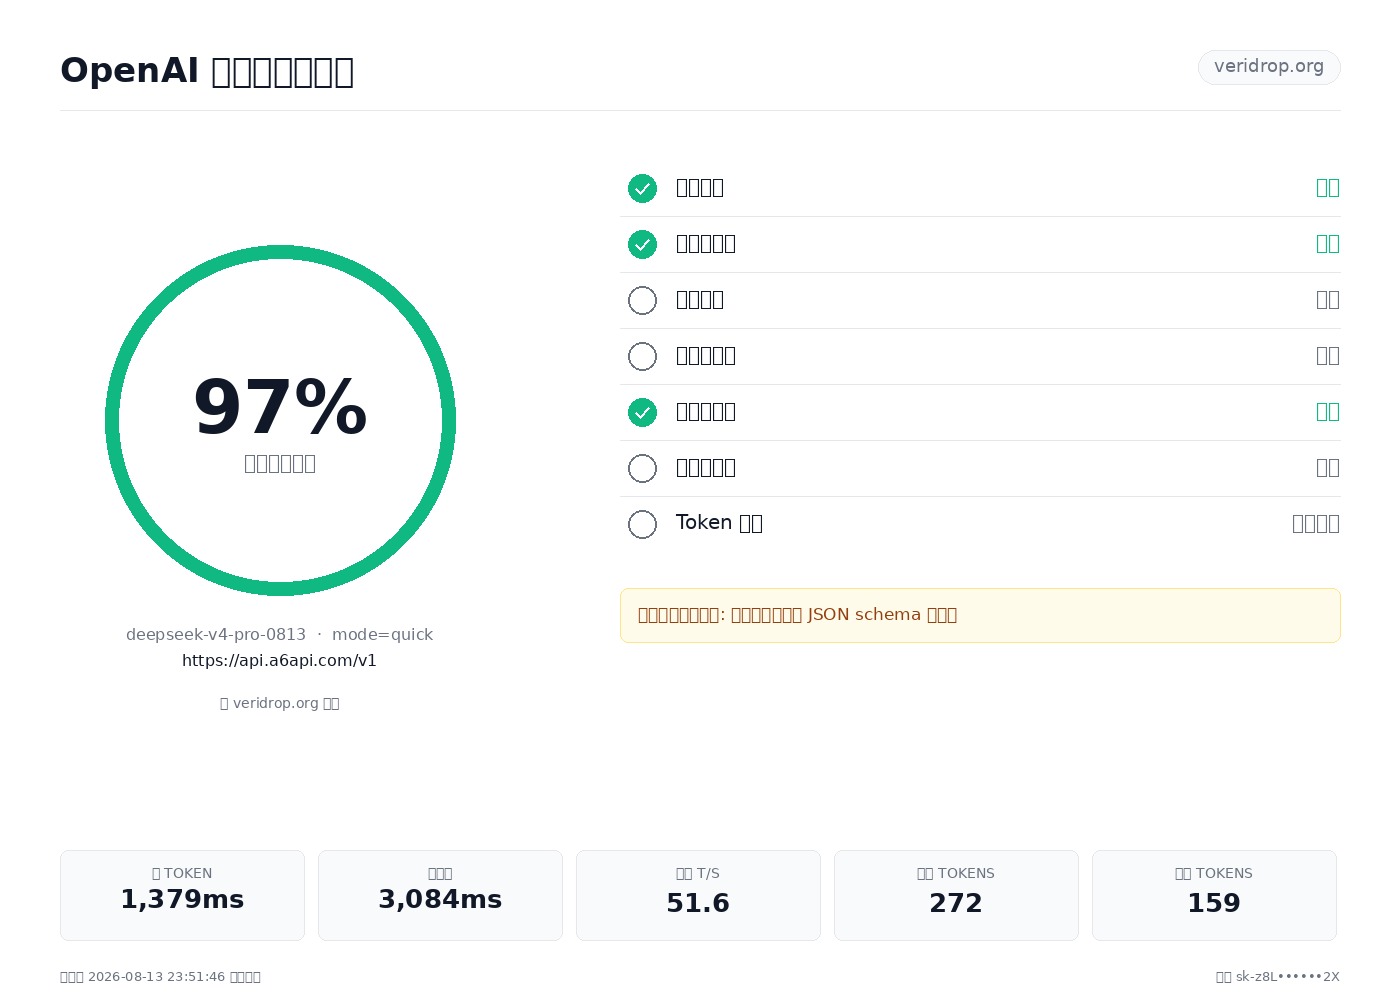
Task: Click the veridrop.org credit below the URL
Action: coord(279,703)
